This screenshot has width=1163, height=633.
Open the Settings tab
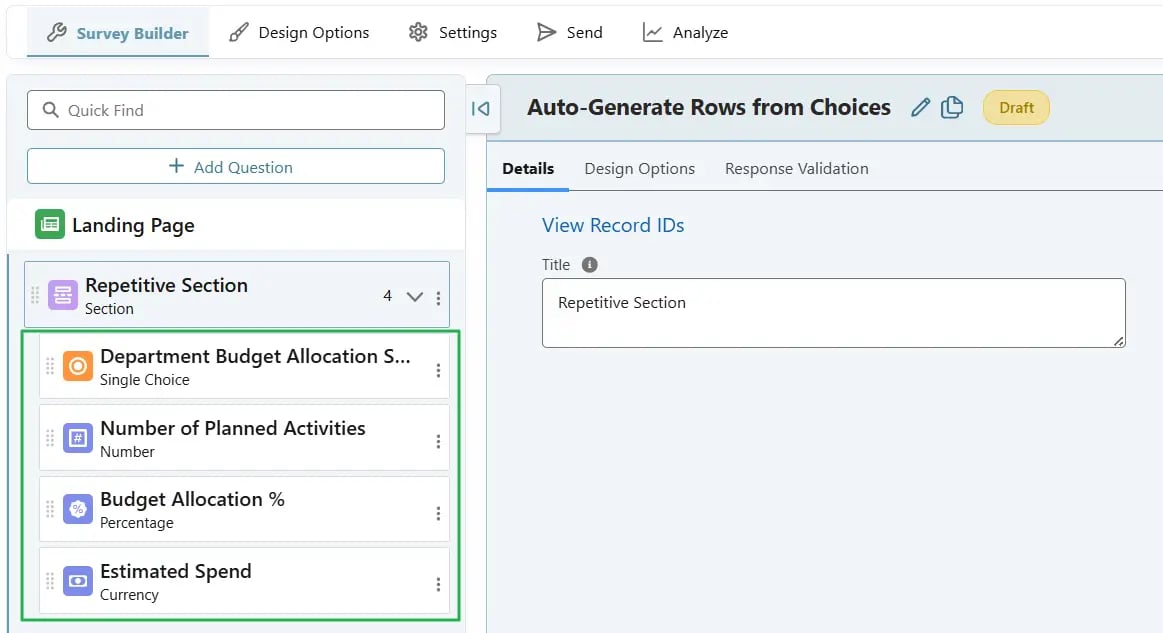point(452,33)
